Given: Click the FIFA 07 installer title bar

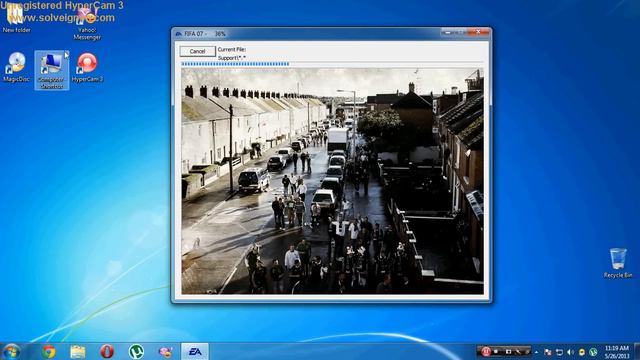Looking at the screenshot, I should [306, 33].
